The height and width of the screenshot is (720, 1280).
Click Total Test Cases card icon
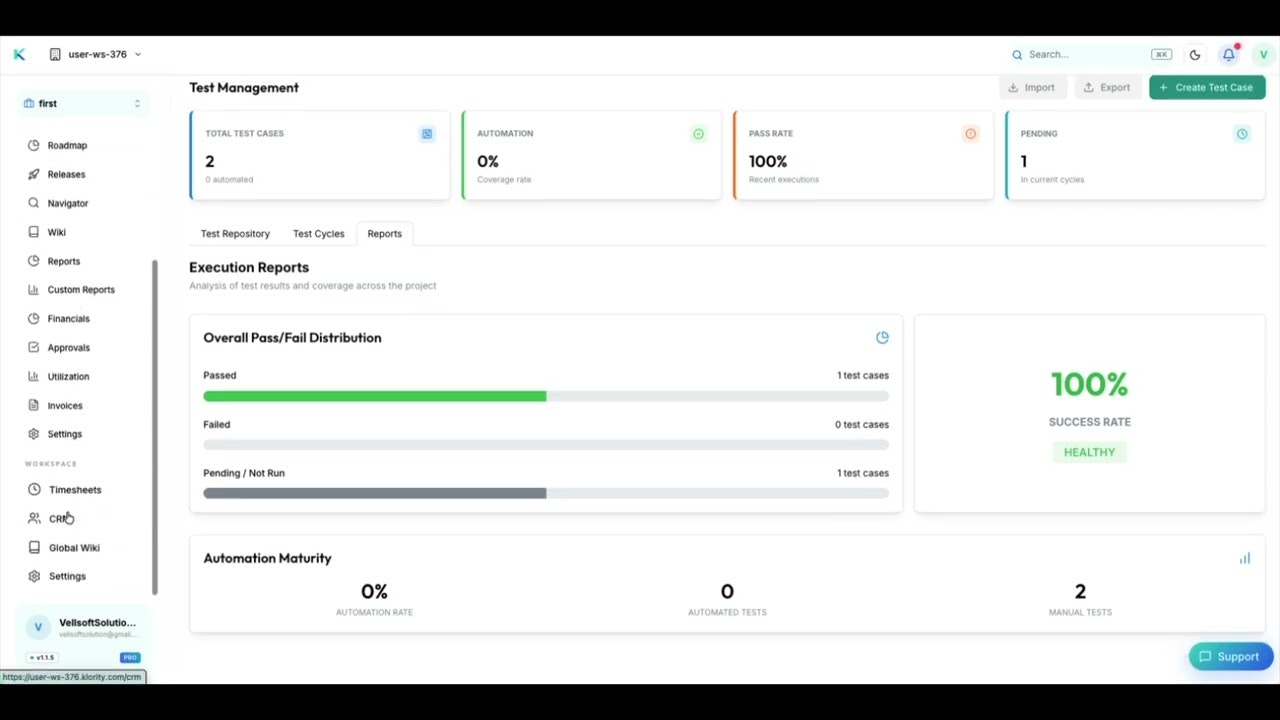pos(427,134)
